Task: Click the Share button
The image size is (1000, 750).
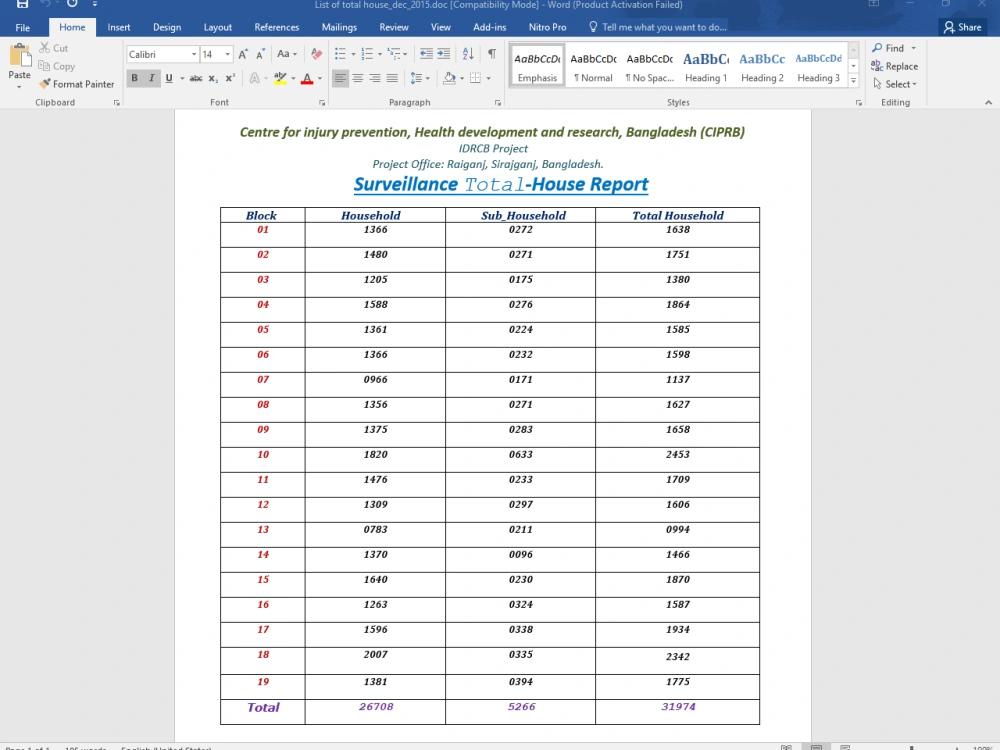Action: pos(963,27)
